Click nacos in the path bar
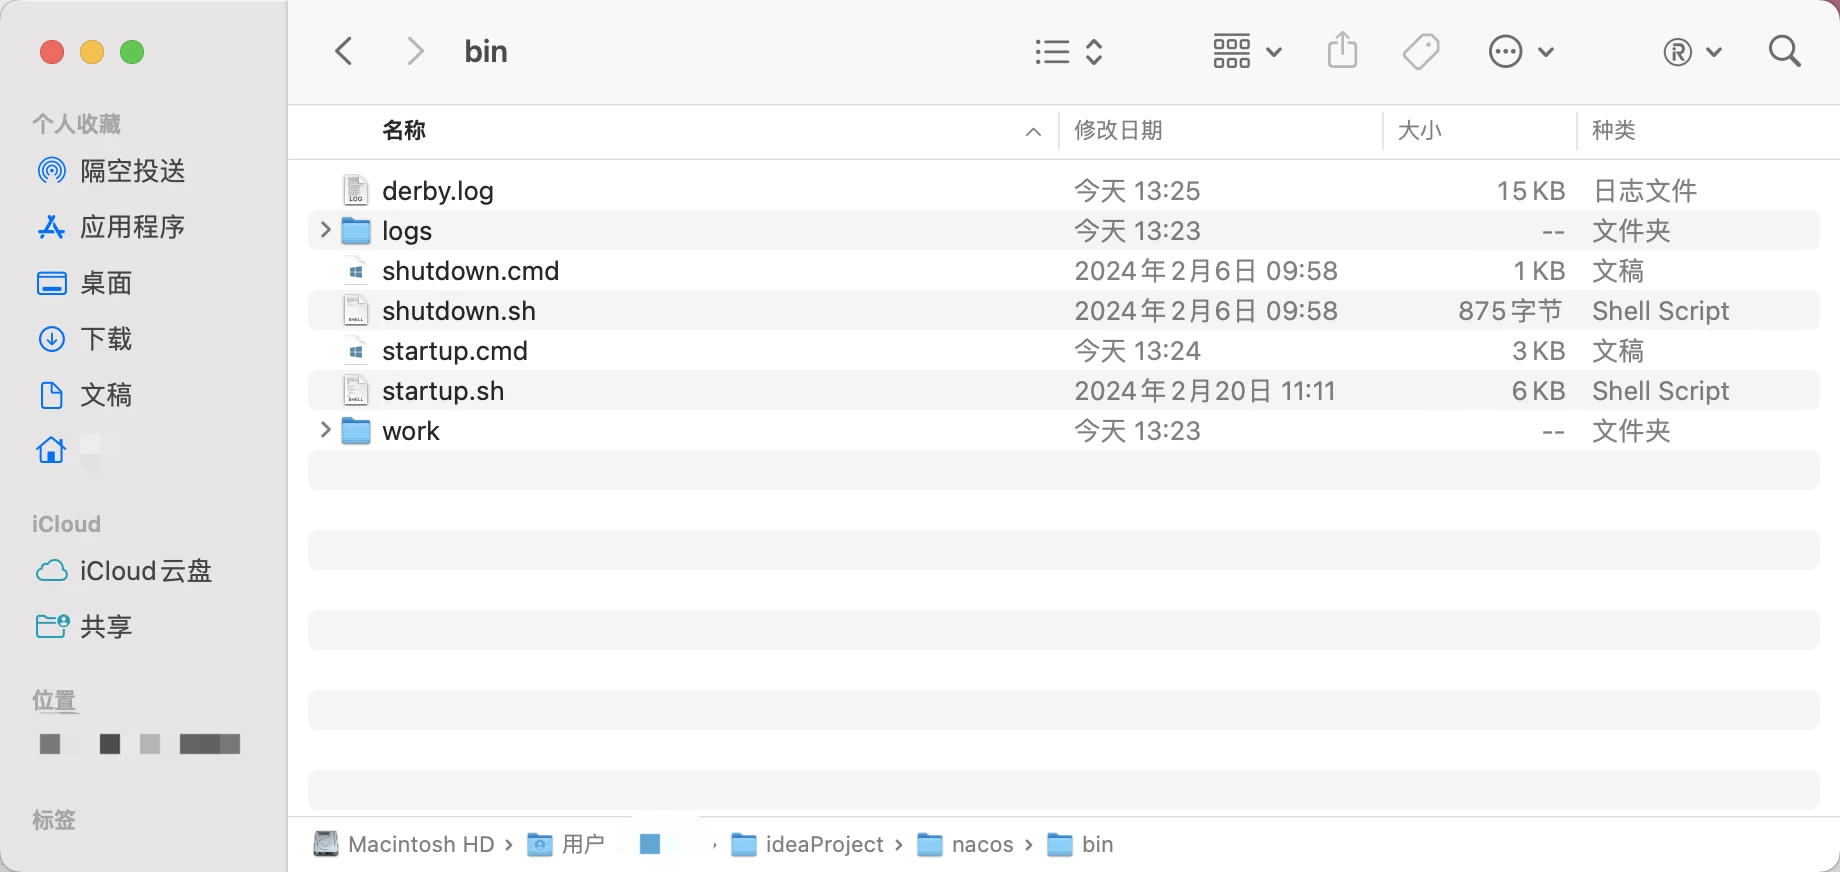This screenshot has width=1840, height=872. tap(981, 845)
